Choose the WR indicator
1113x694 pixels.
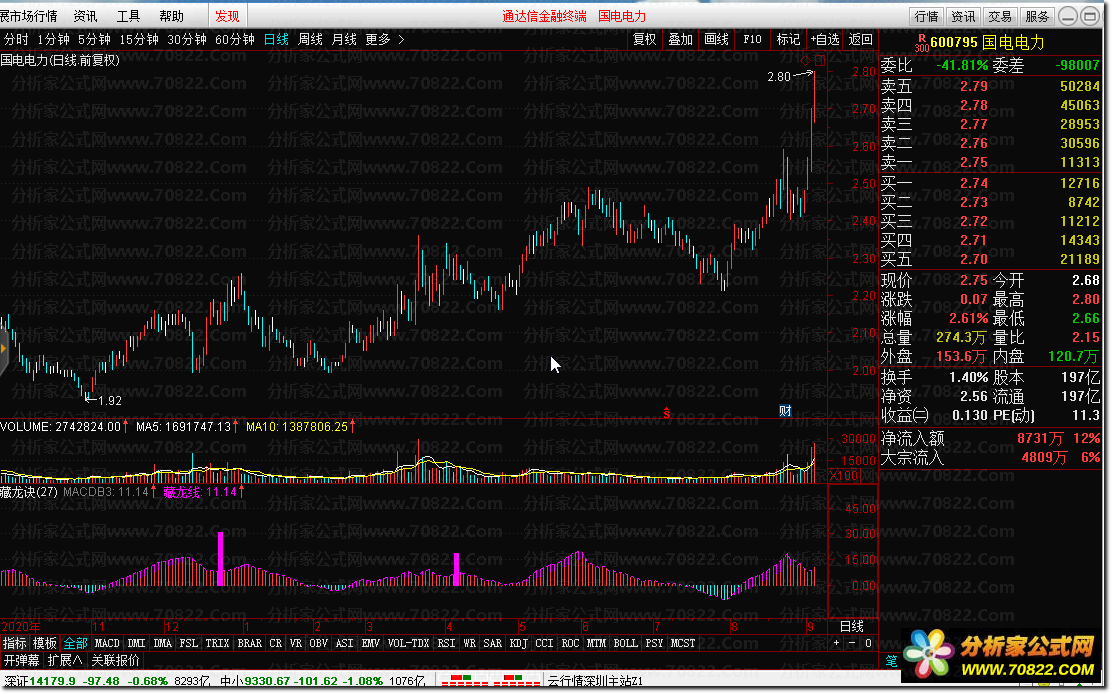(469, 644)
